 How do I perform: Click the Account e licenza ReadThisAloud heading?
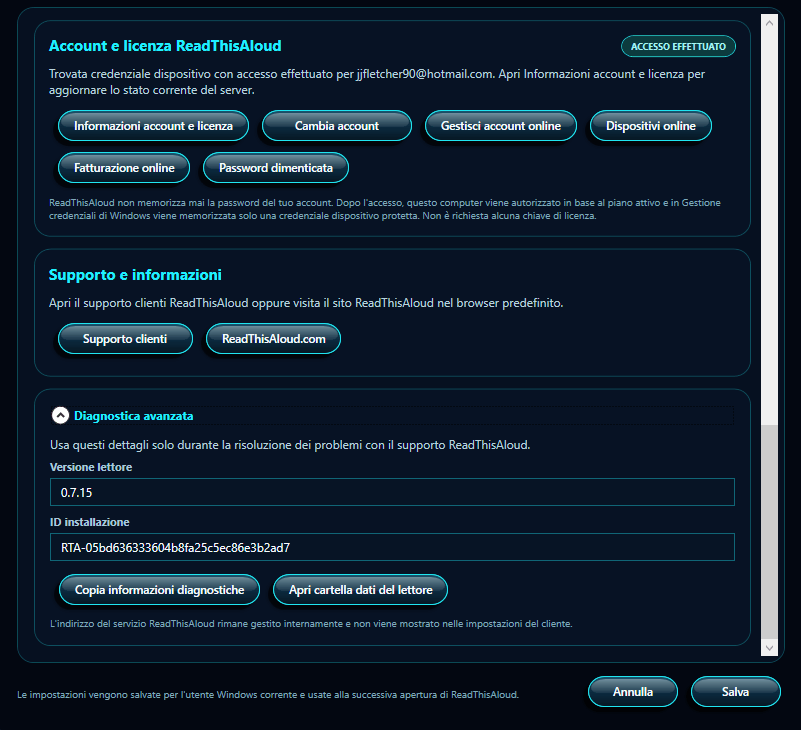point(165,46)
